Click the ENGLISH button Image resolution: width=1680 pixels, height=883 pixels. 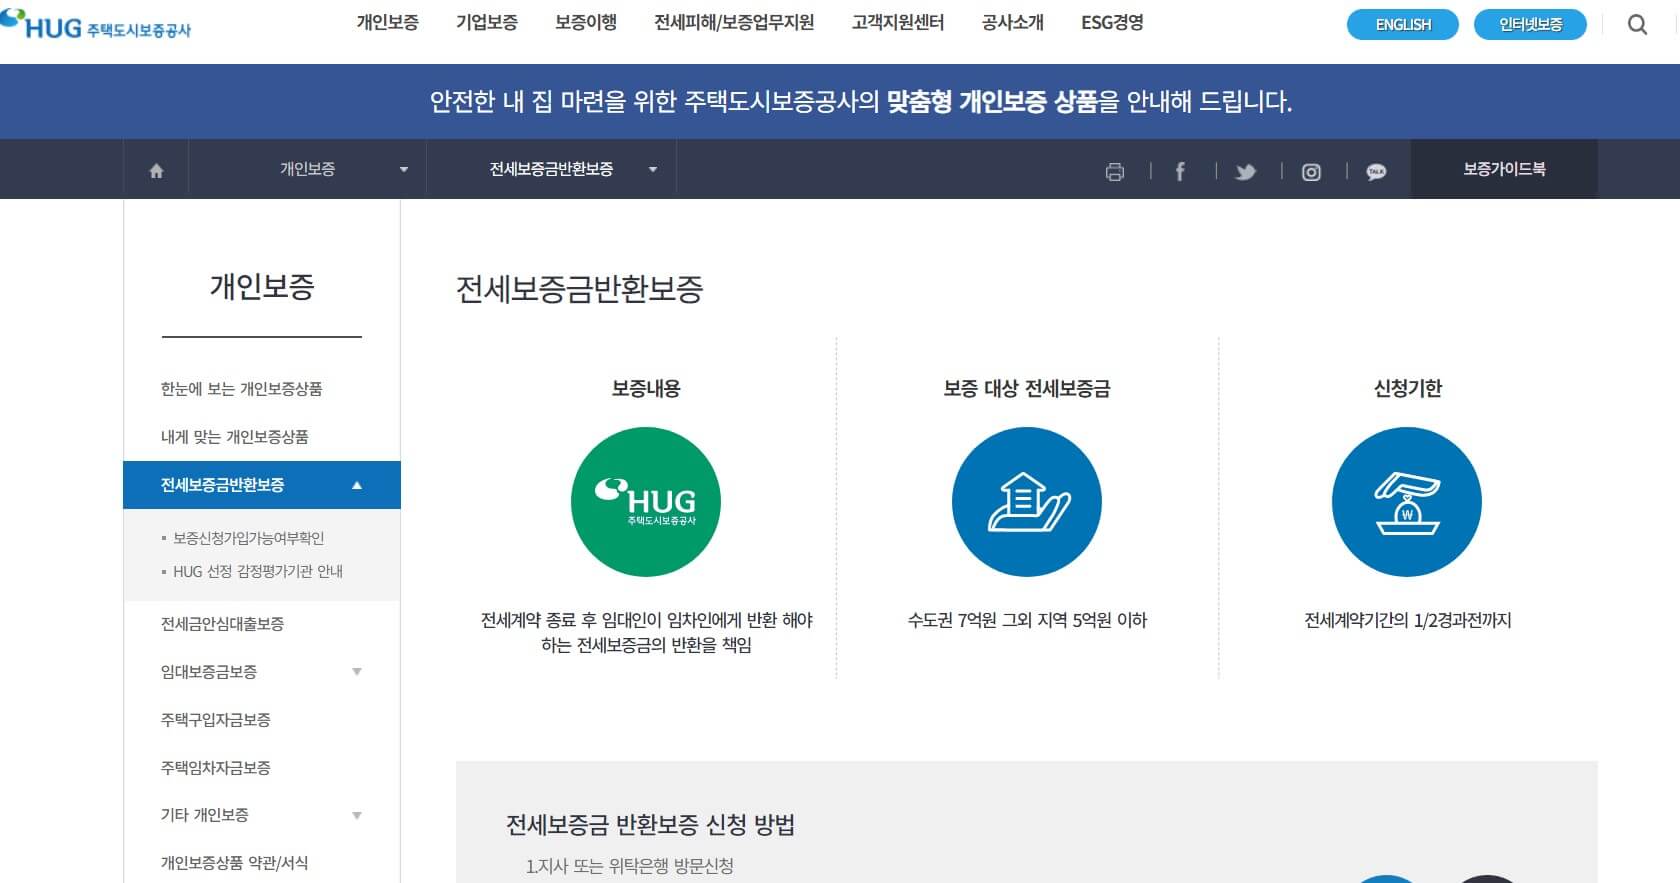(x=1403, y=25)
